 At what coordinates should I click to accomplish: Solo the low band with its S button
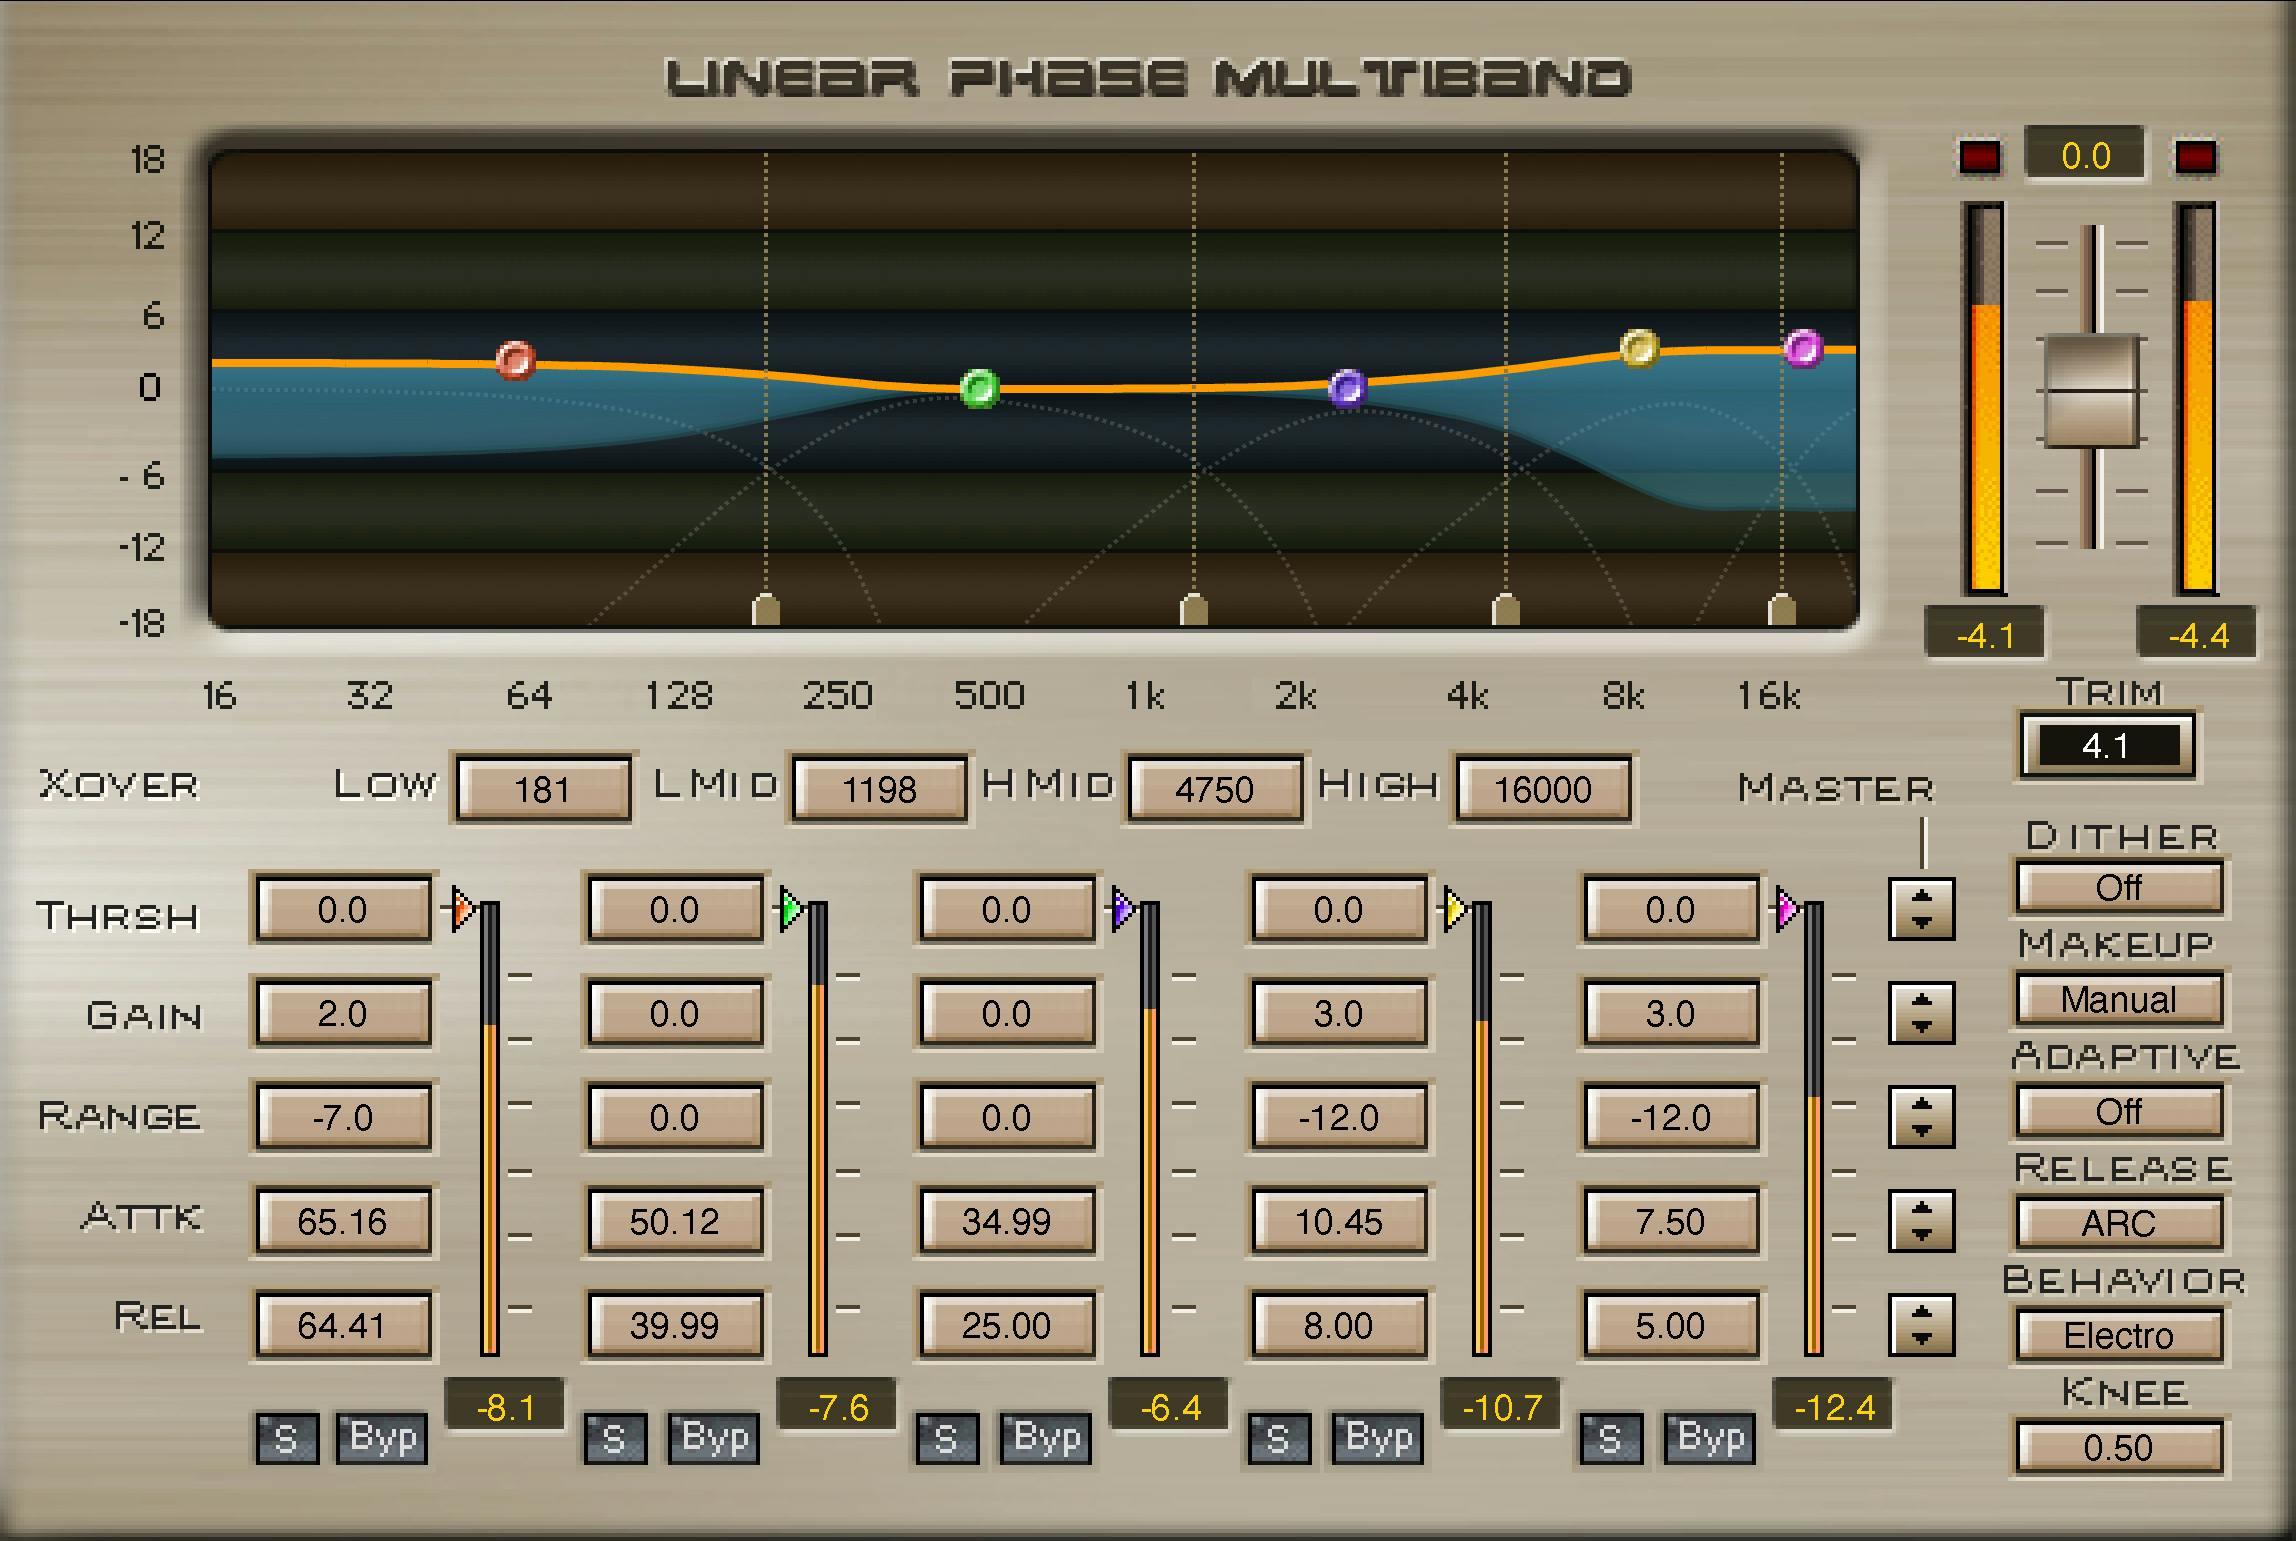click(x=285, y=1440)
